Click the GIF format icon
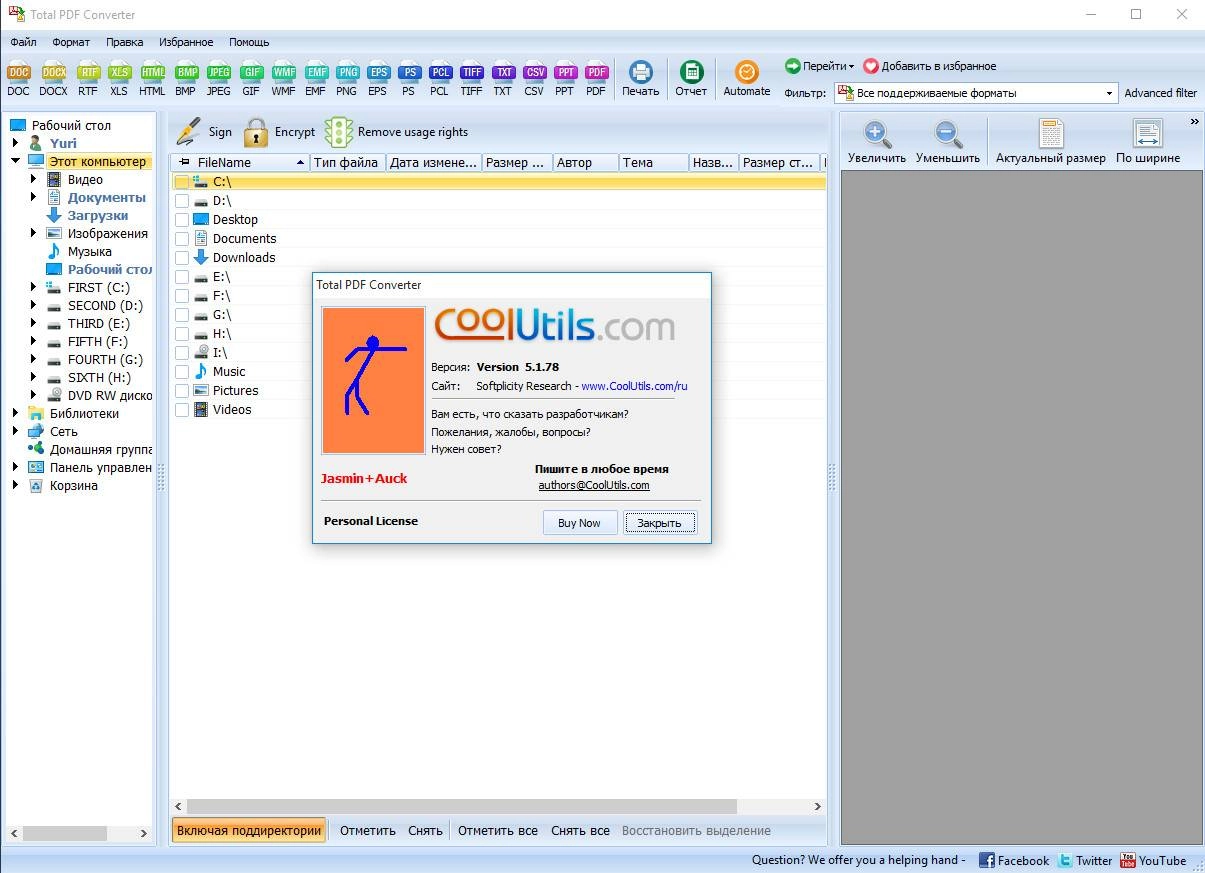Viewport: 1205px width, 873px height. [251, 79]
